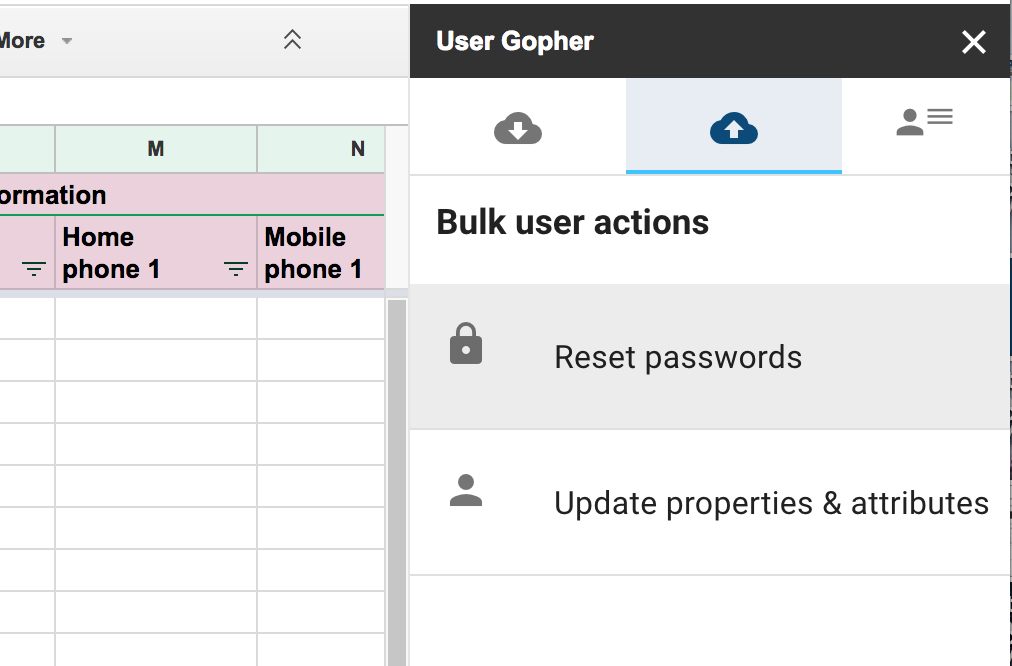The width and height of the screenshot is (1012, 666).
Task: Click the pink merged 'ormation' header cell
Action: (x=150, y=195)
